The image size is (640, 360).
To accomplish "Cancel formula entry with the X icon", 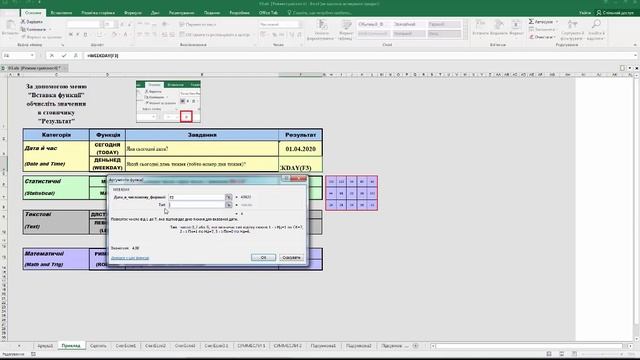I will pos(52,56).
